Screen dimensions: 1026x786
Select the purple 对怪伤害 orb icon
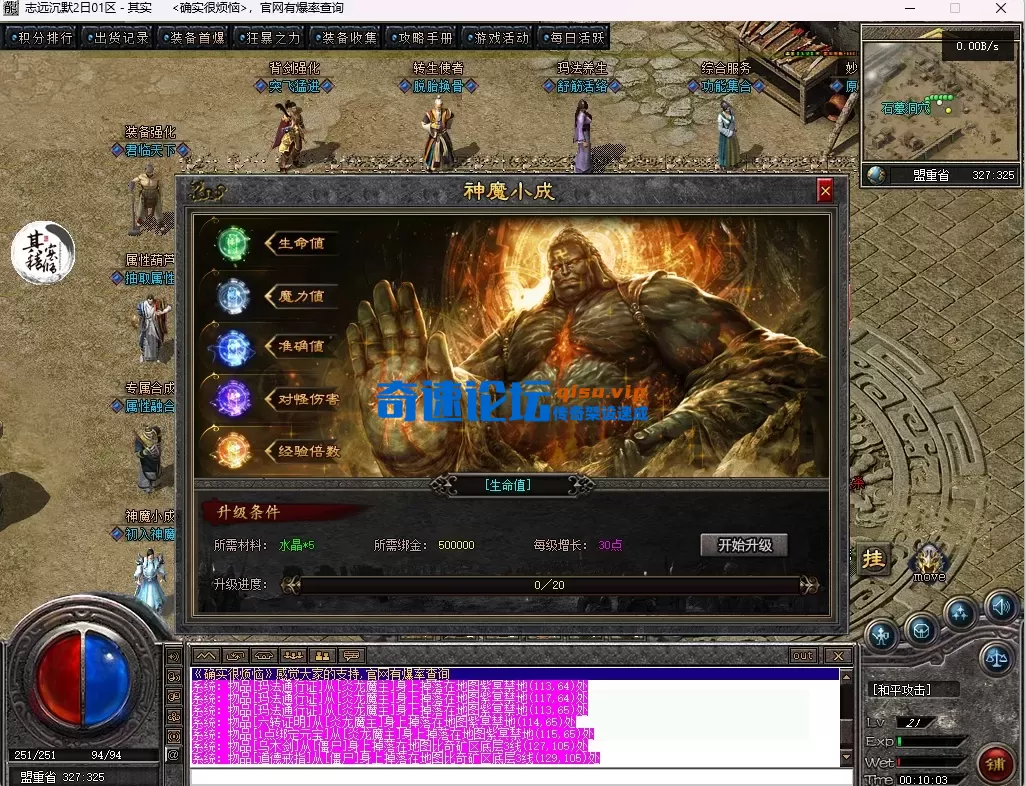233,399
